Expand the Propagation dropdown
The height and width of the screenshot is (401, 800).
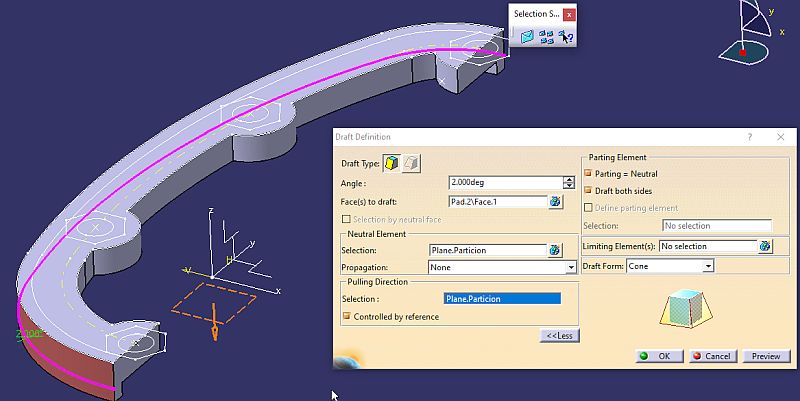click(571, 268)
